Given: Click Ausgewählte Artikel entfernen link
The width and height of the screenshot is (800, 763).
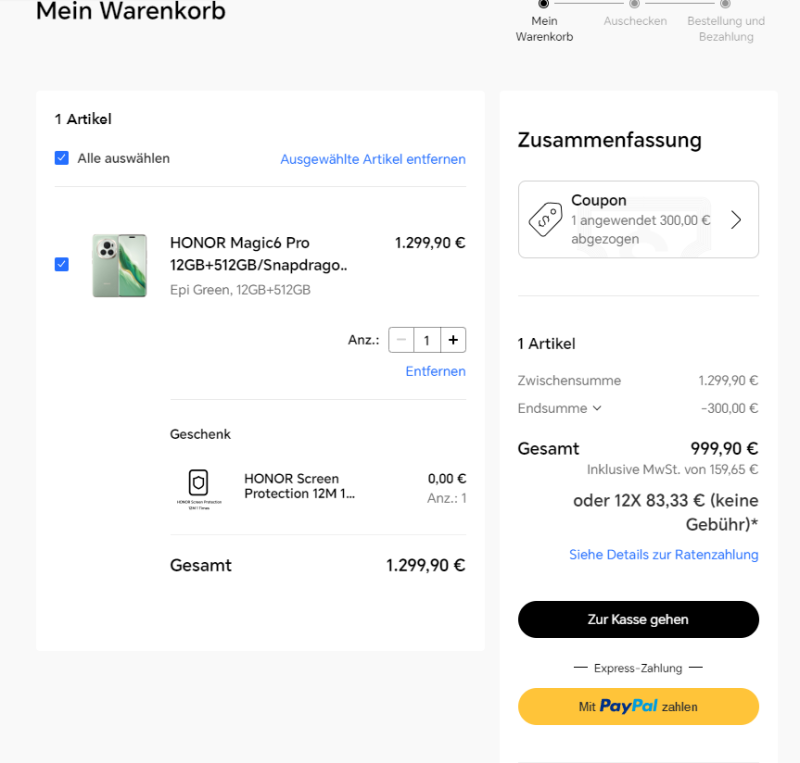Looking at the screenshot, I should [373, 159].
